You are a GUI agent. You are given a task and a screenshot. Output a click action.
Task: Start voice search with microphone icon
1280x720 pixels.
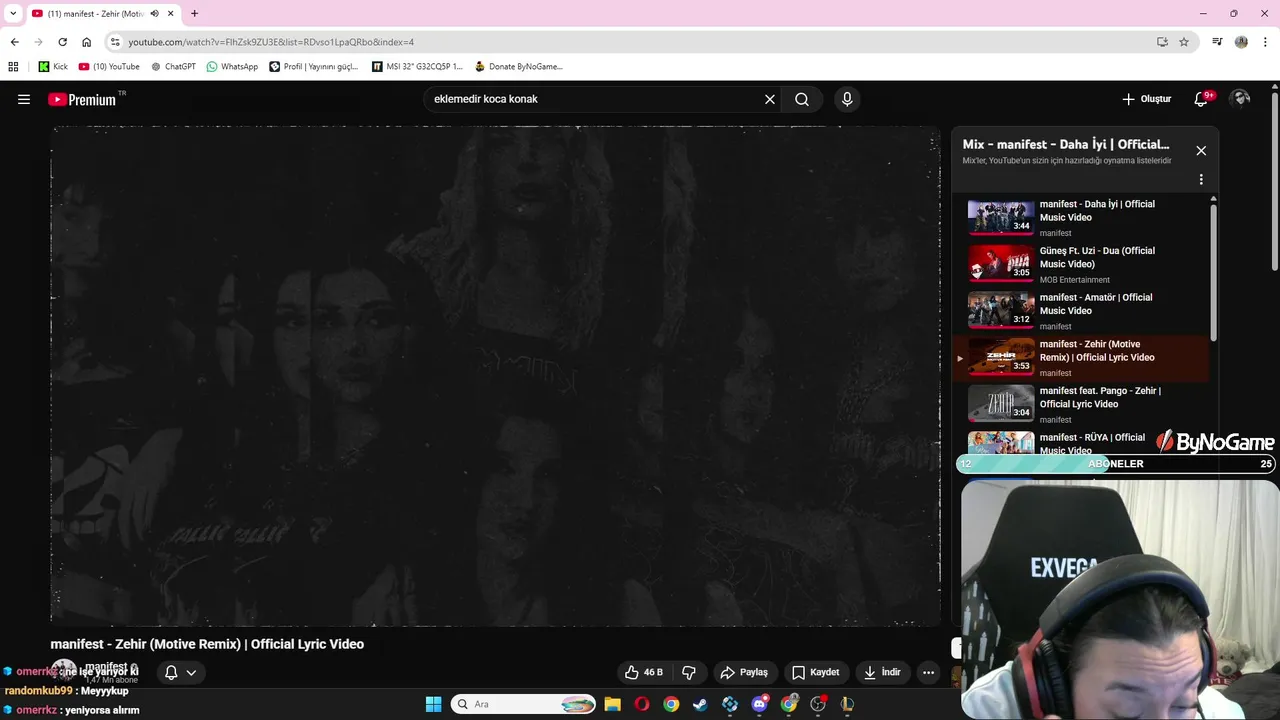point(847,99)
